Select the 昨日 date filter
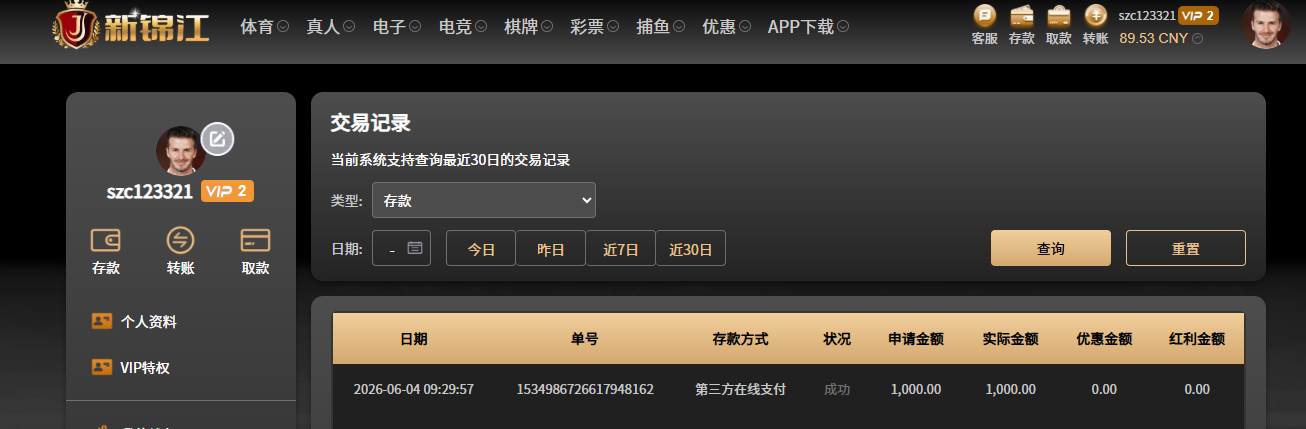This screenshot has height=429, width=1306. [x=551, y=248]
